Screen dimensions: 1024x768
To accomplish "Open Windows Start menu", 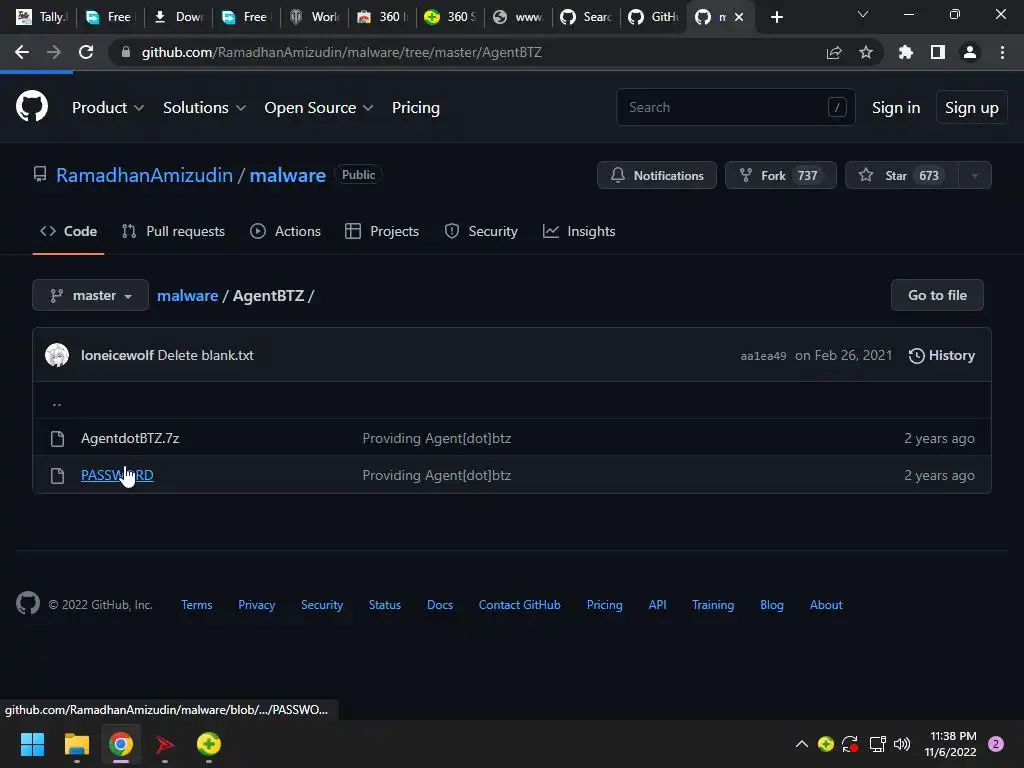I will click(32, 744).
